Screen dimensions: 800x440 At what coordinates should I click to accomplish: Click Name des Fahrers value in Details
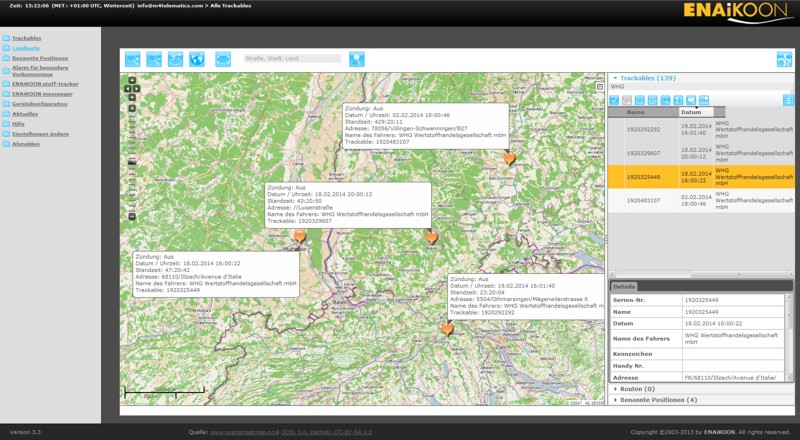(732, 339)
